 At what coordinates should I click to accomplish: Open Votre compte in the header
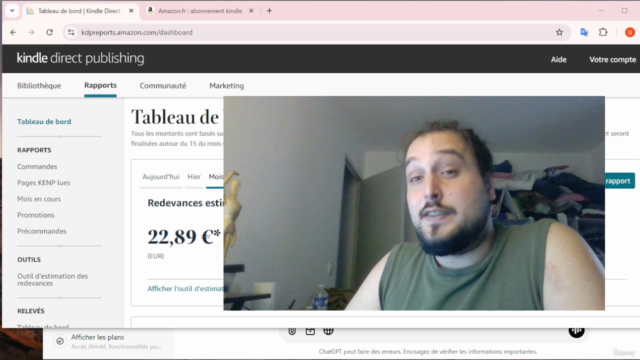[612, 60]
